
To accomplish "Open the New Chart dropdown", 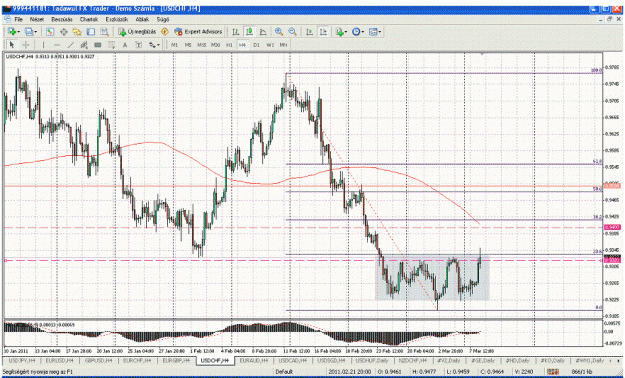I will 14,32.
